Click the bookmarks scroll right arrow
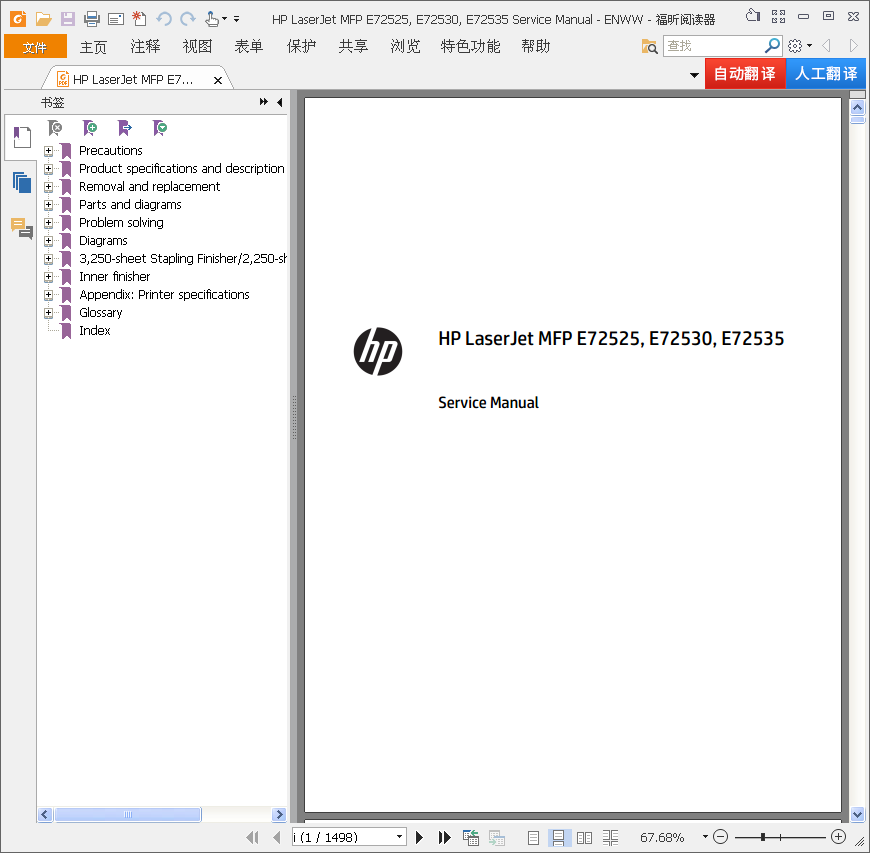870x853 pixels. coord(279,814)
